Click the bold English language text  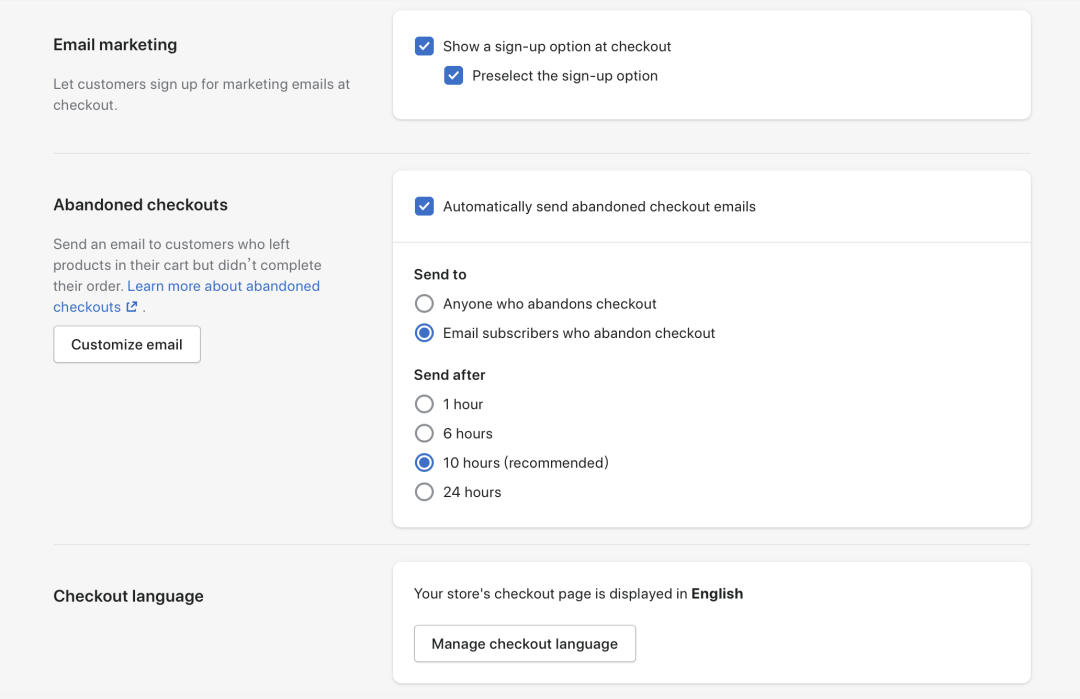coord(717,594)
